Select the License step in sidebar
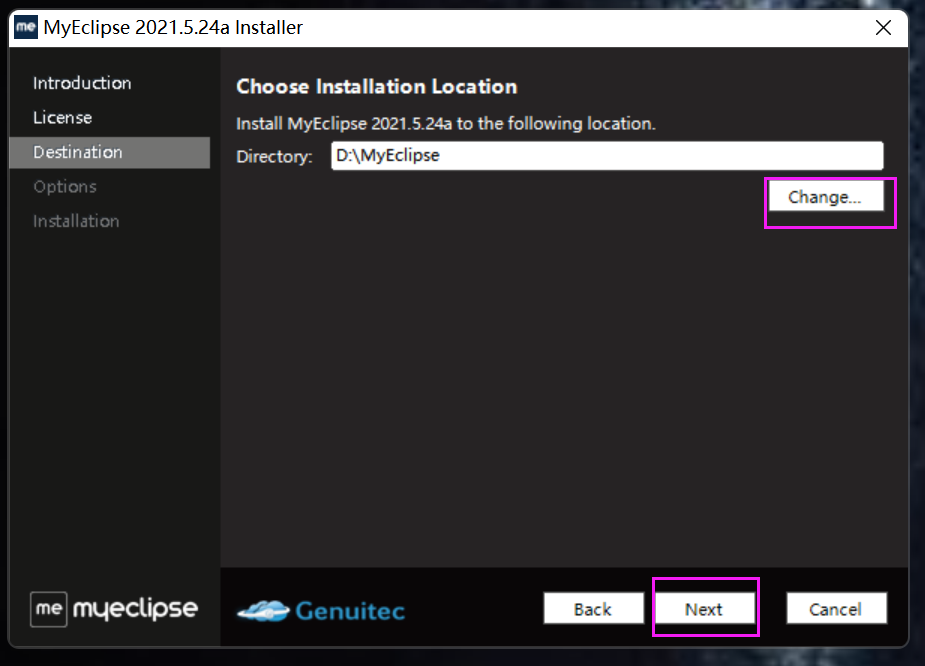Image resolution: width=925 pixels, height=666 pixels. tap(63, 117)
